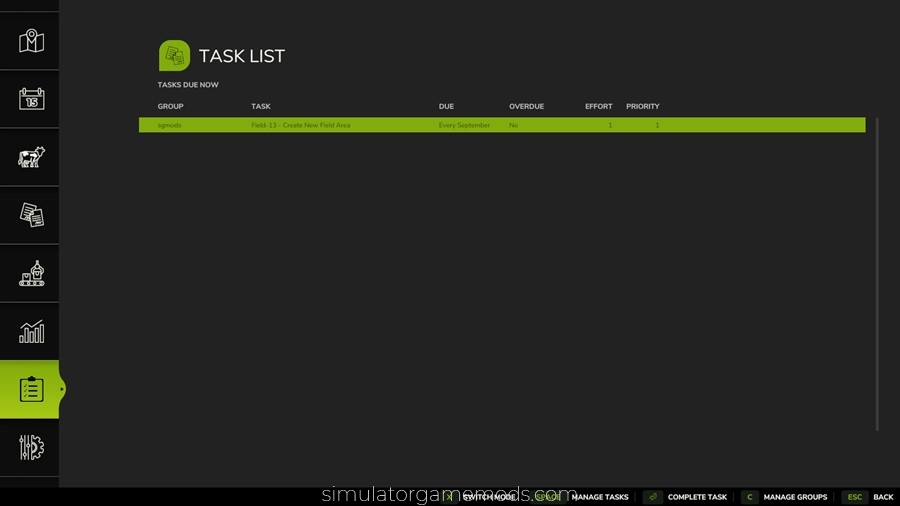Image resolution: width=900 pixels, height=506 pixels.
Task: Select the sgmods Field-13 task row
Action: pyautogui.click(x=502, y=125)
